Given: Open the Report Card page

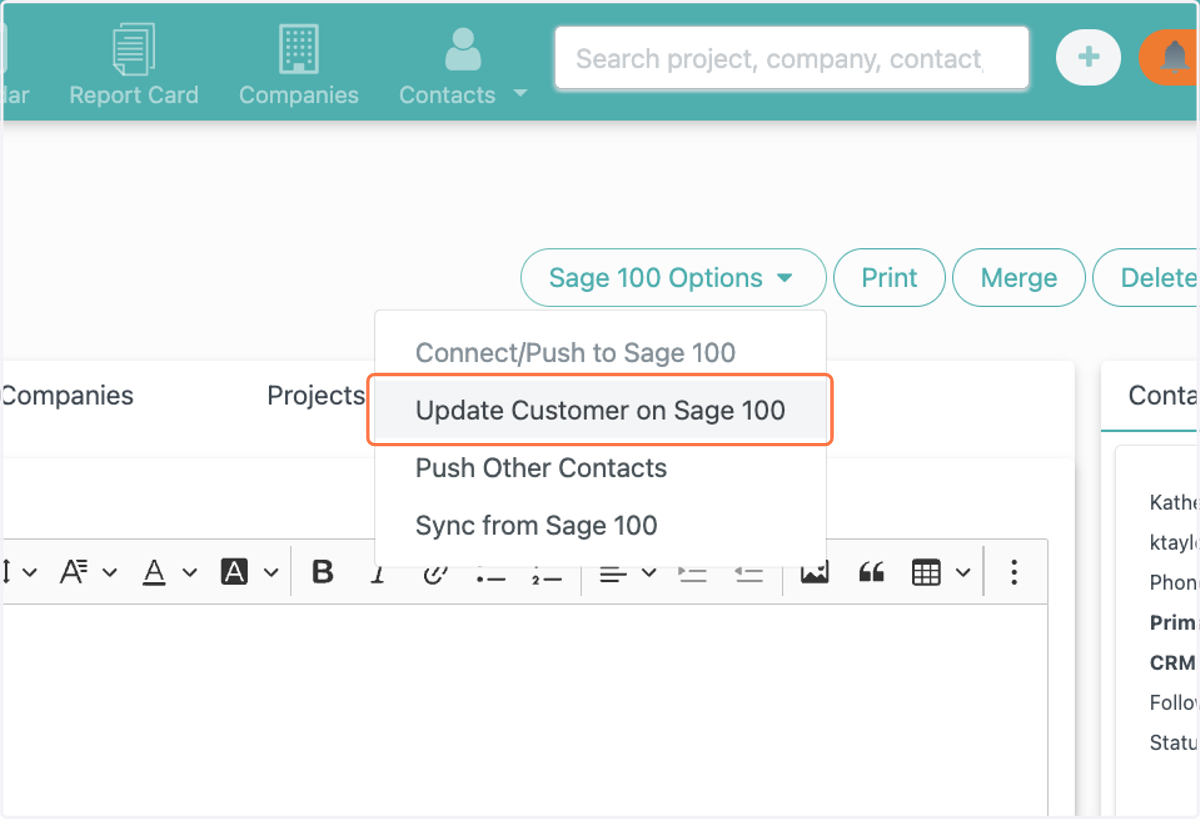Looking at the screenshot, I should (x=133, y=67).
